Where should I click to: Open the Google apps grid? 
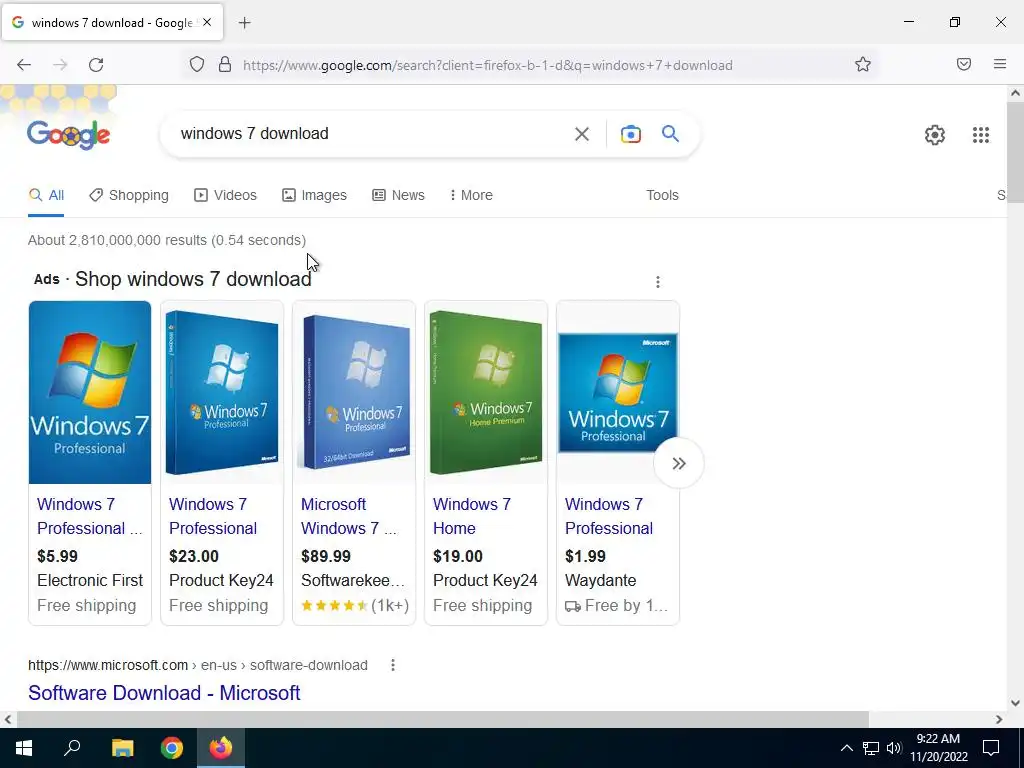(980, 135)
